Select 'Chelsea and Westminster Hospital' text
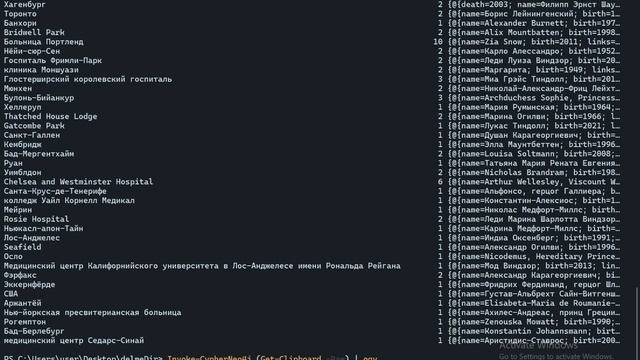Image resolution: width=640 pixels, height=360 pixels. [78, 182]
